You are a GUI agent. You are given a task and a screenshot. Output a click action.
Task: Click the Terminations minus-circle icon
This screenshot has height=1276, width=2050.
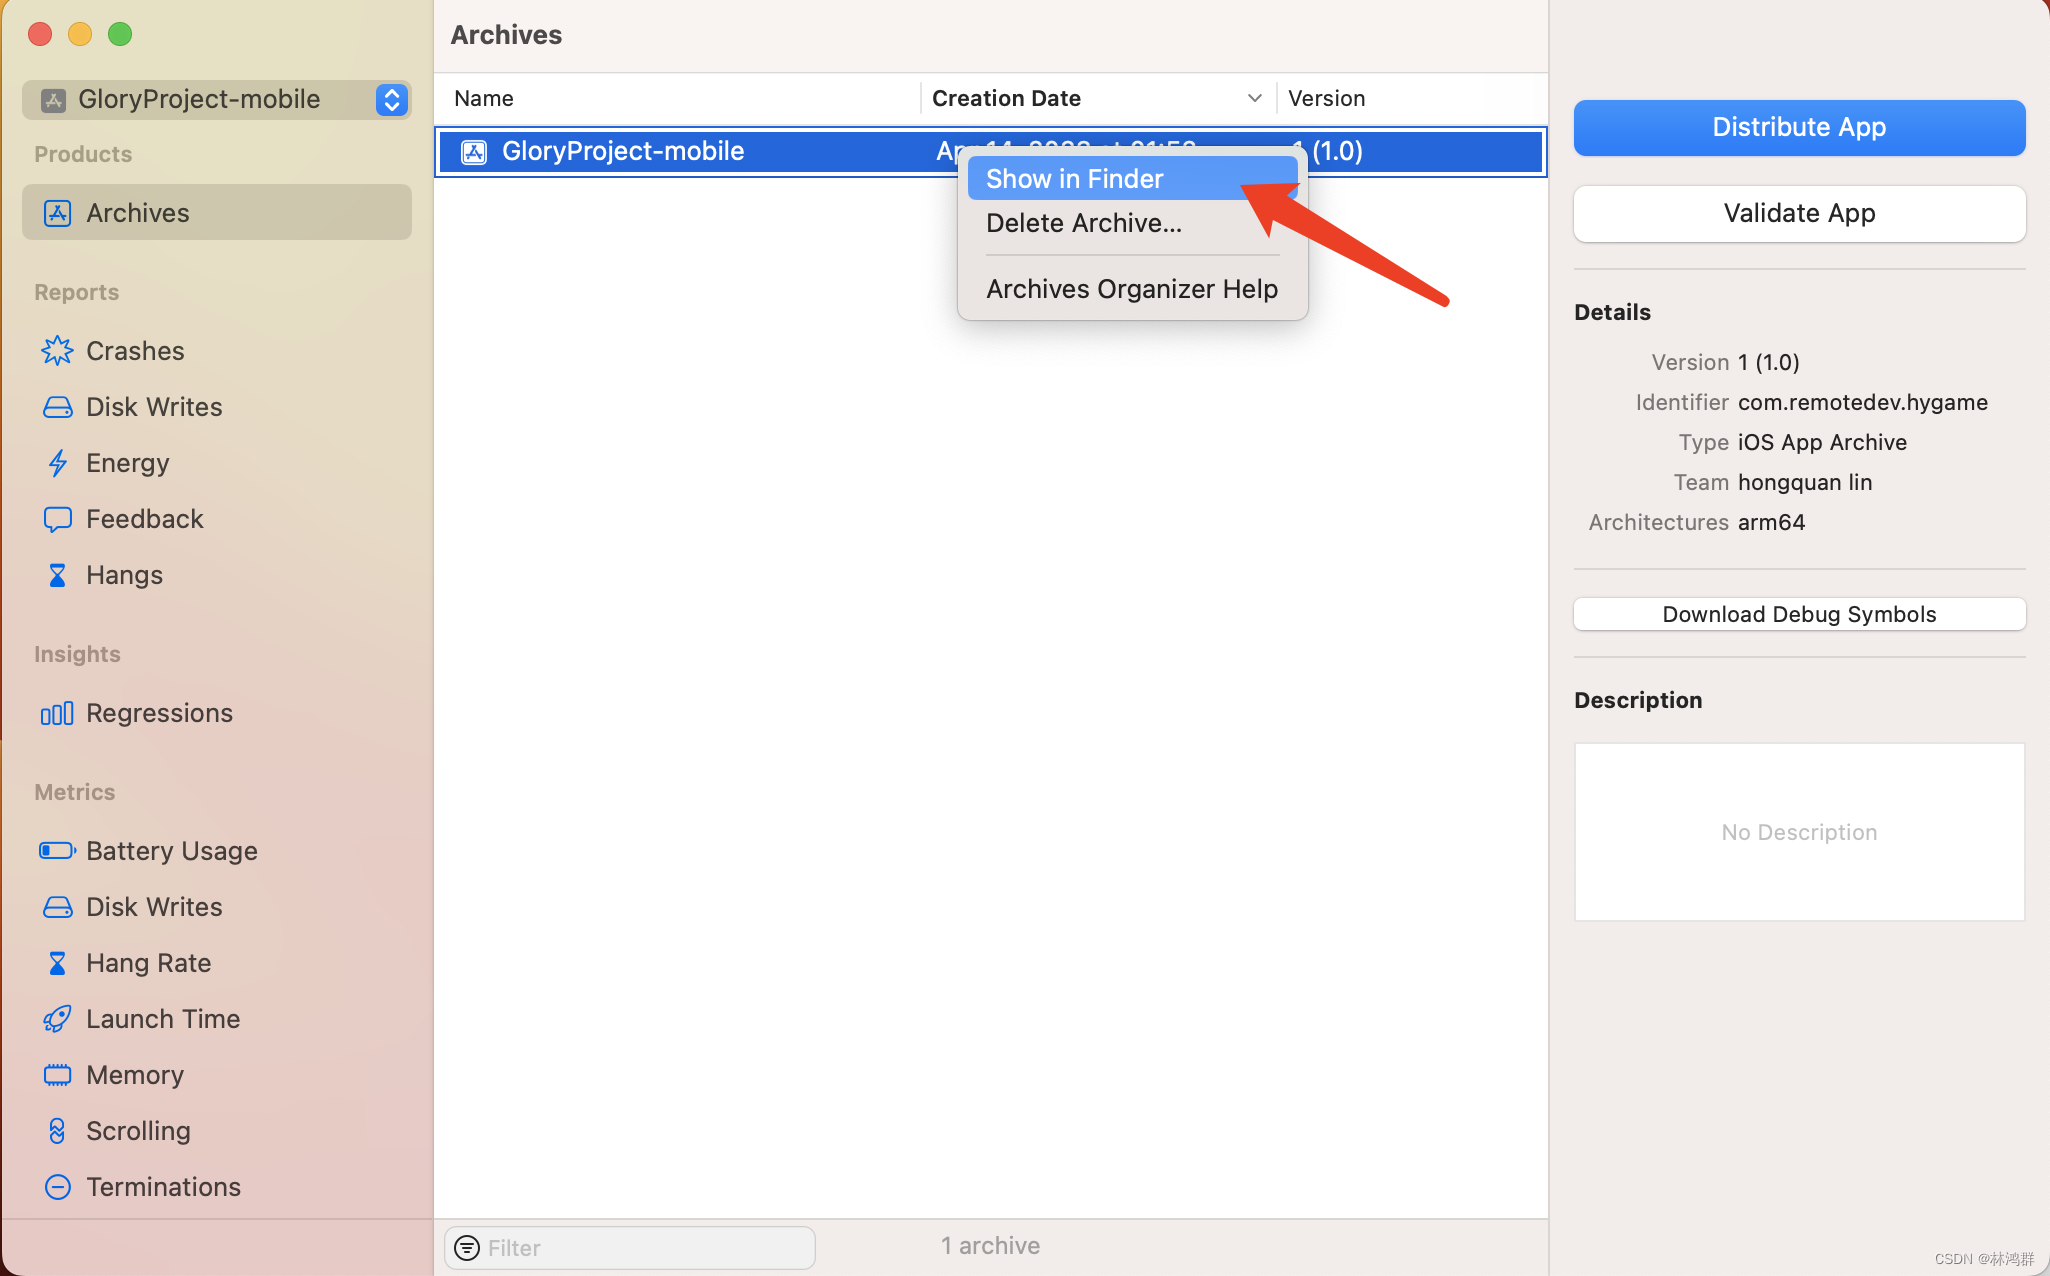point(57,1187)
